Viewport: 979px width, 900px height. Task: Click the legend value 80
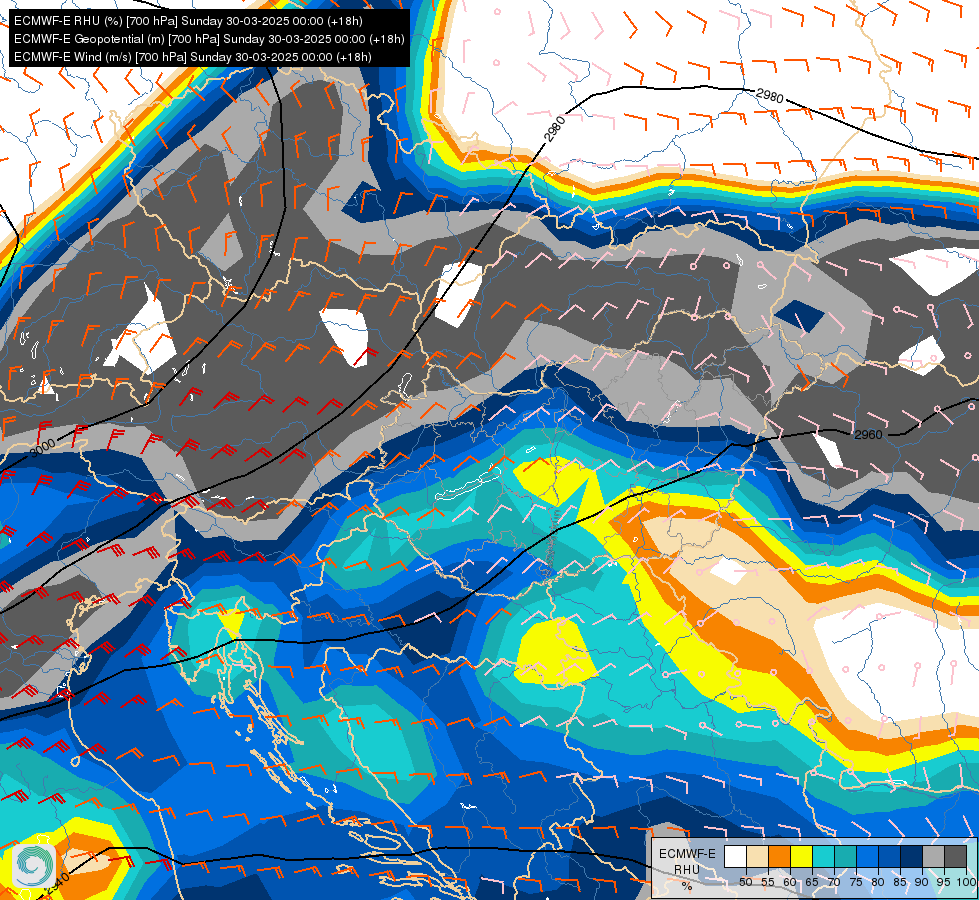878,882
